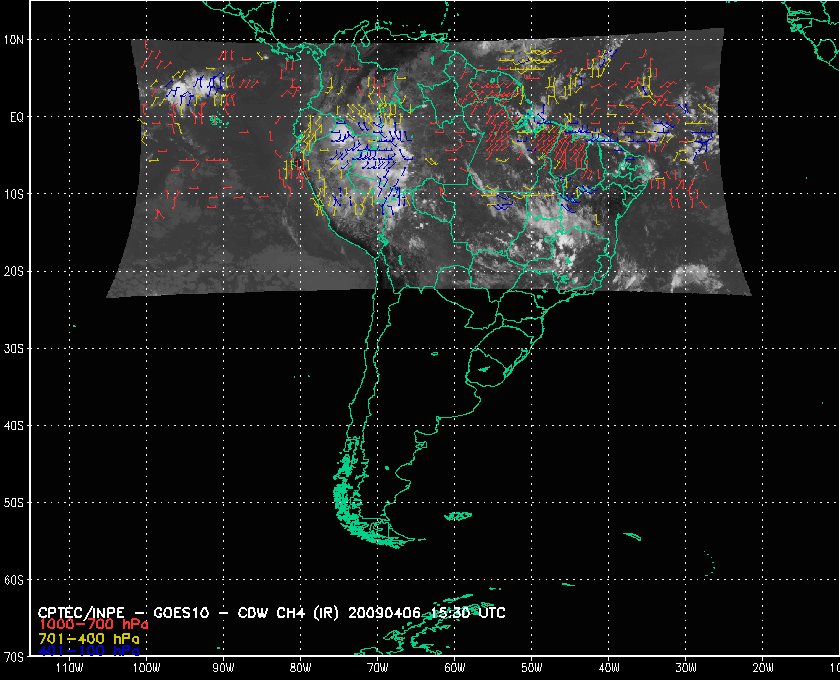Click the 50S latitude label
Viewport: 840px width, 680px height.
pos(13,503)
